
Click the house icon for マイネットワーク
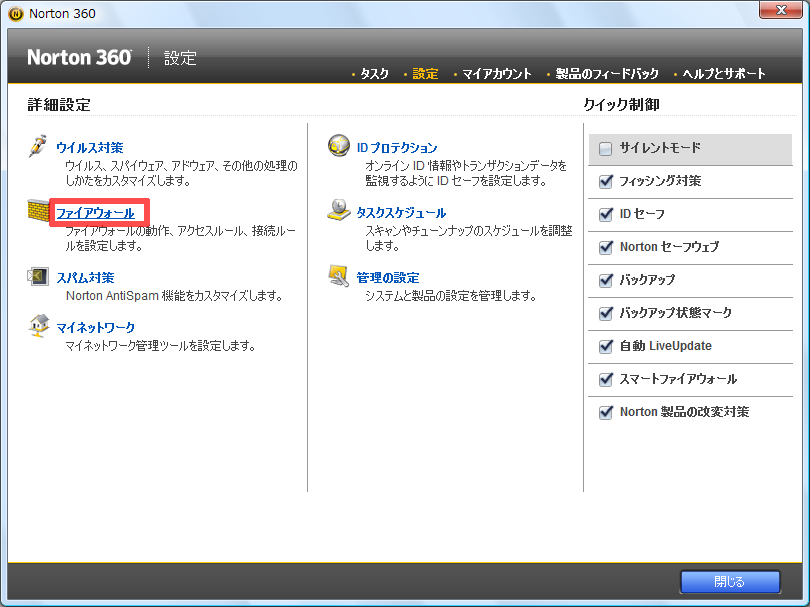pyautogui.click(x=38, y=326)
